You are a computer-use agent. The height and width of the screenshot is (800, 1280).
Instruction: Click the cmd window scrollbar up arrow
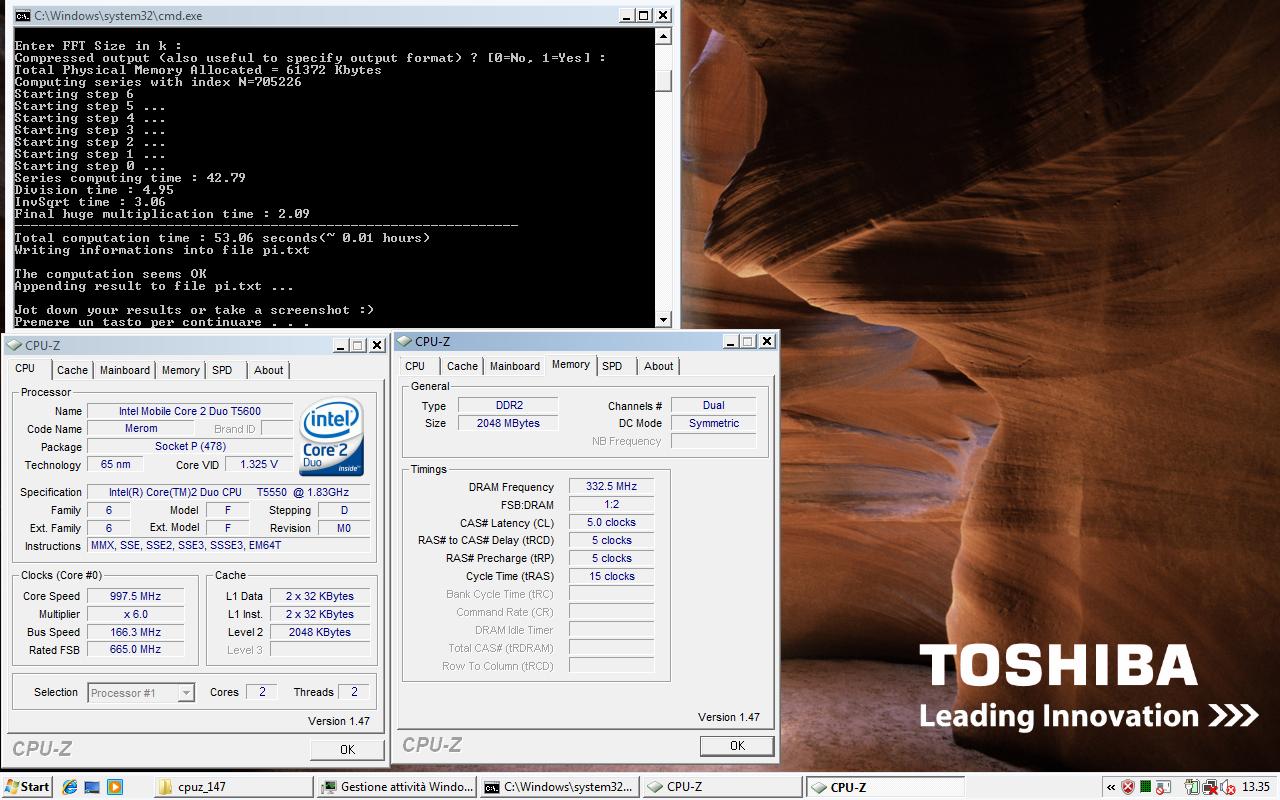click(x=663, y=37)
